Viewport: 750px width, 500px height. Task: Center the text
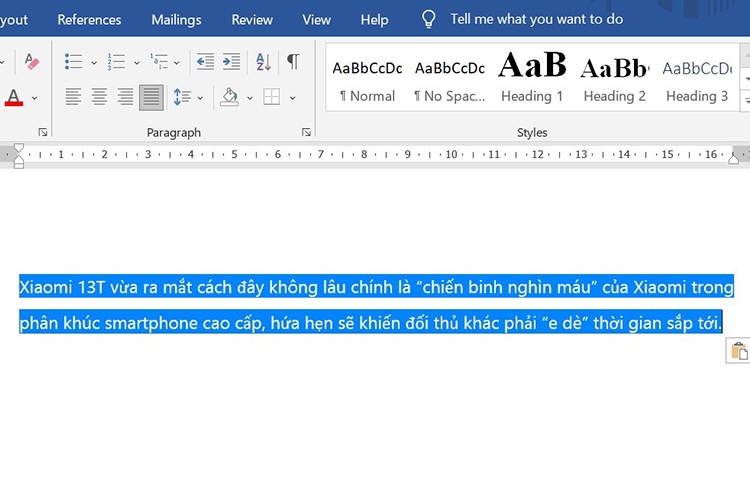click(99, 97)
